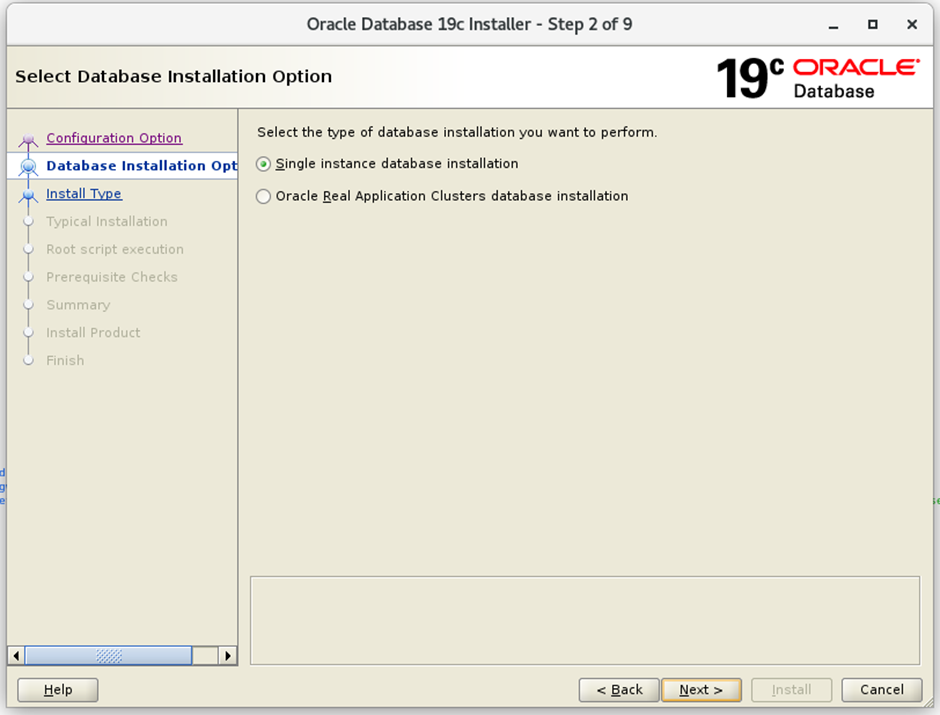Click the Install Type step icon
This screenshot has width=940, height=715.
28,195
